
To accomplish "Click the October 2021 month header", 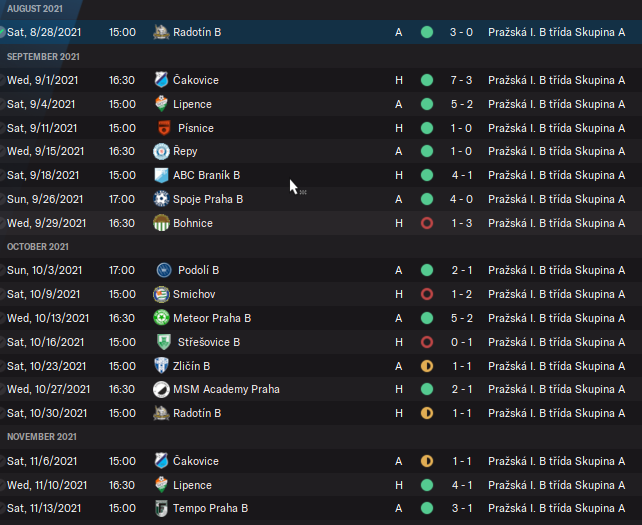I will coord(38,247).
